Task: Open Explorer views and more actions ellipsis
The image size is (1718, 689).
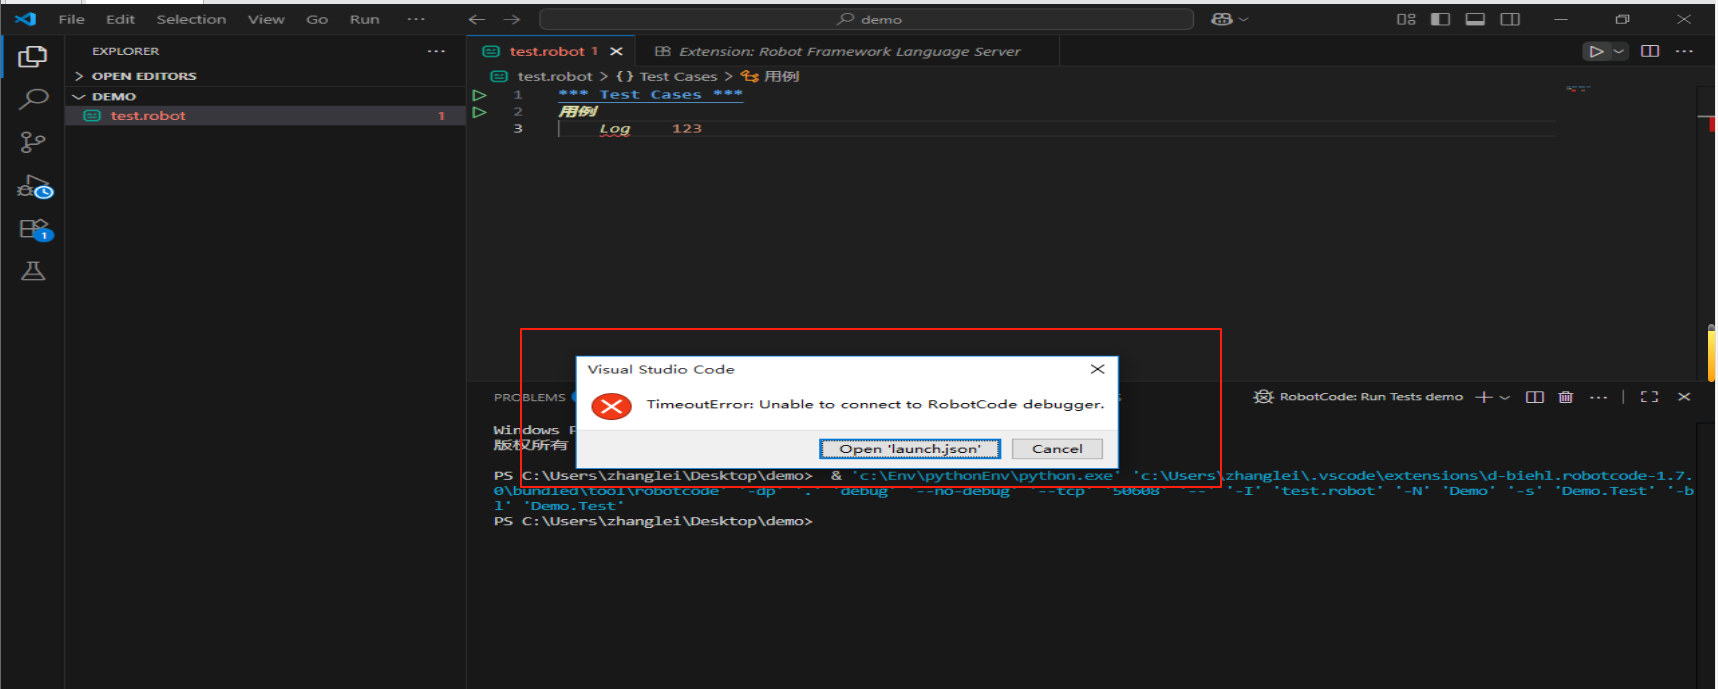Action: click(436, 51)
